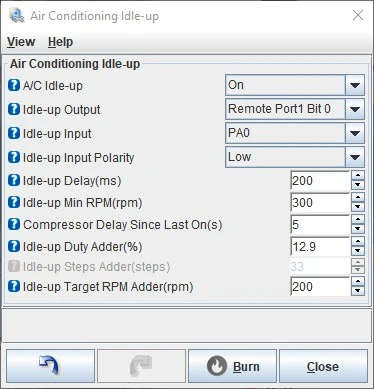
Task: Open the A/C Idle-up dropdown showing On
Action: (x=295, y=85)
